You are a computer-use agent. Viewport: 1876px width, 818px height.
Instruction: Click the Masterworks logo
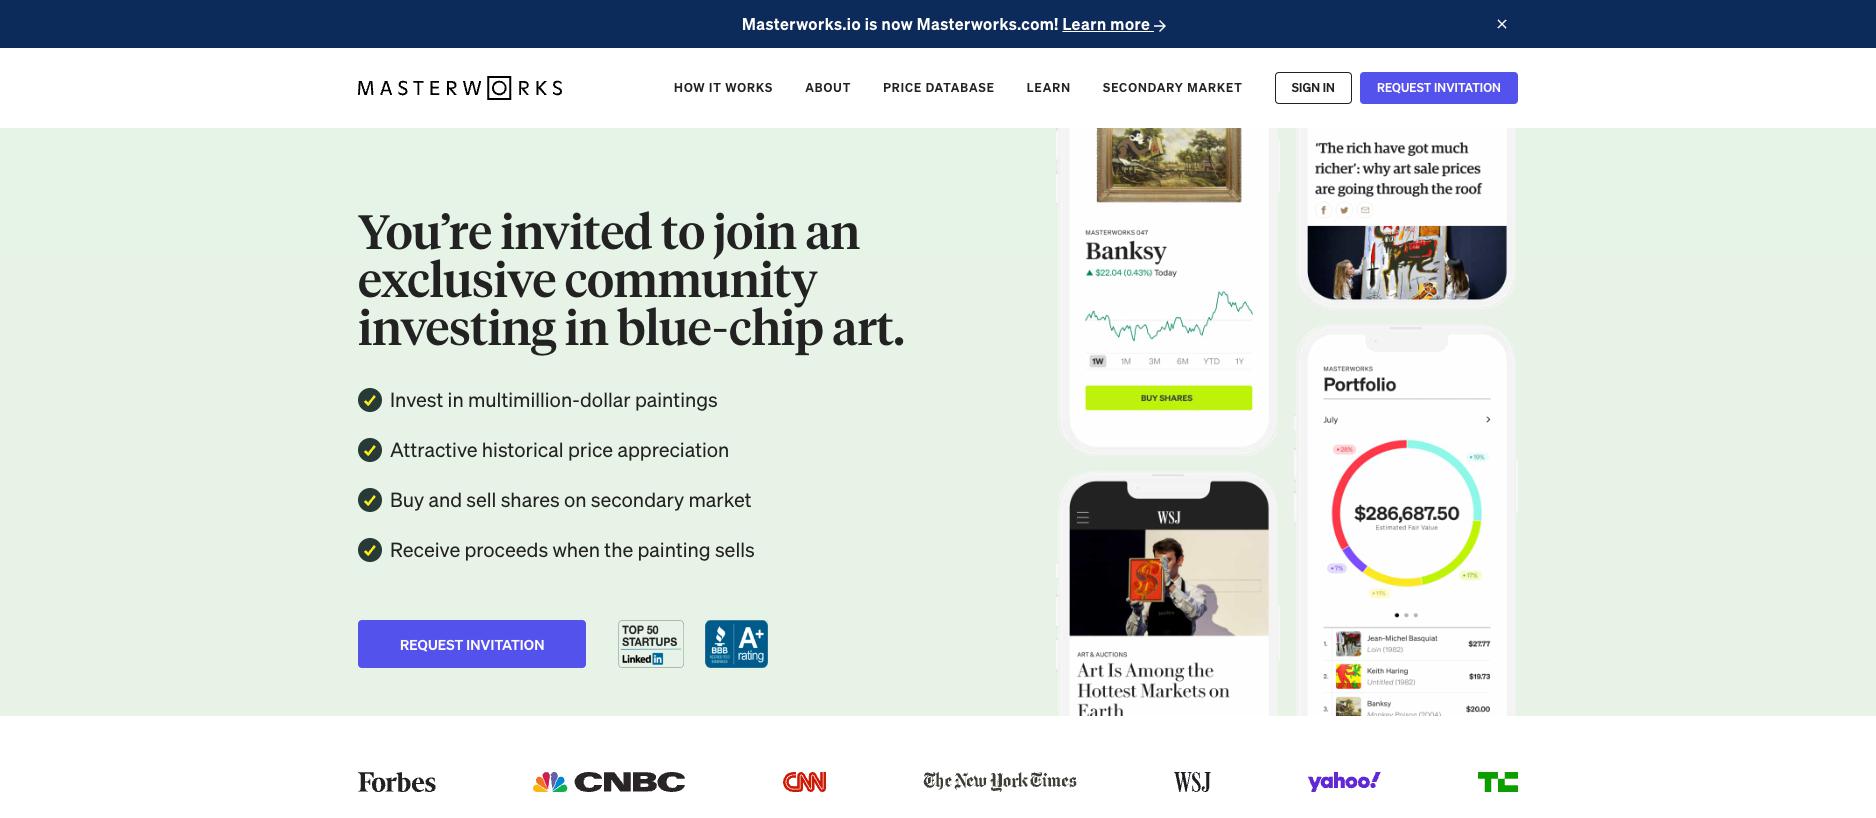point(460,88)
